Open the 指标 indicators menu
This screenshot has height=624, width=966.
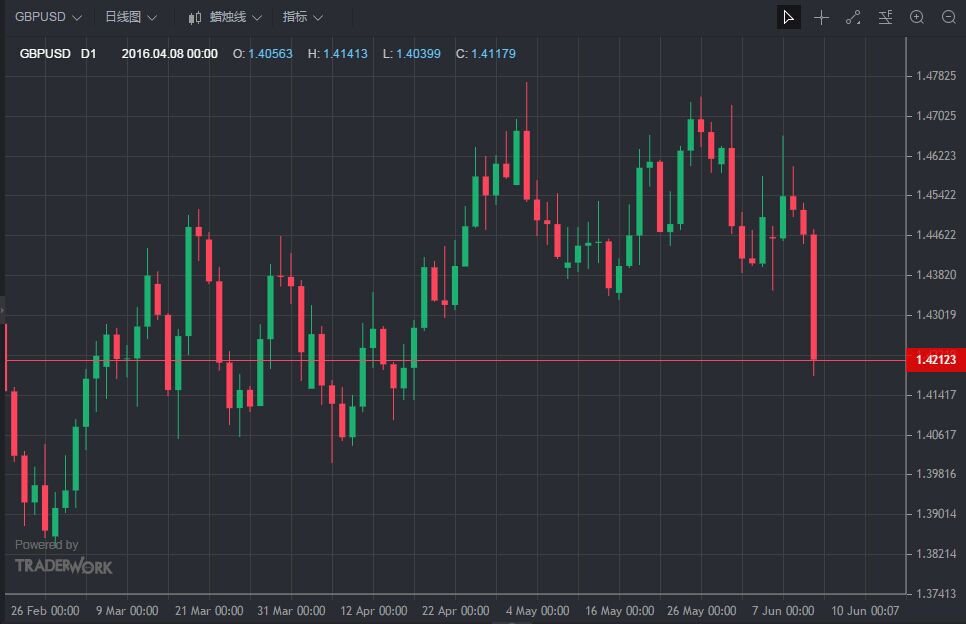tap(303, 17)
